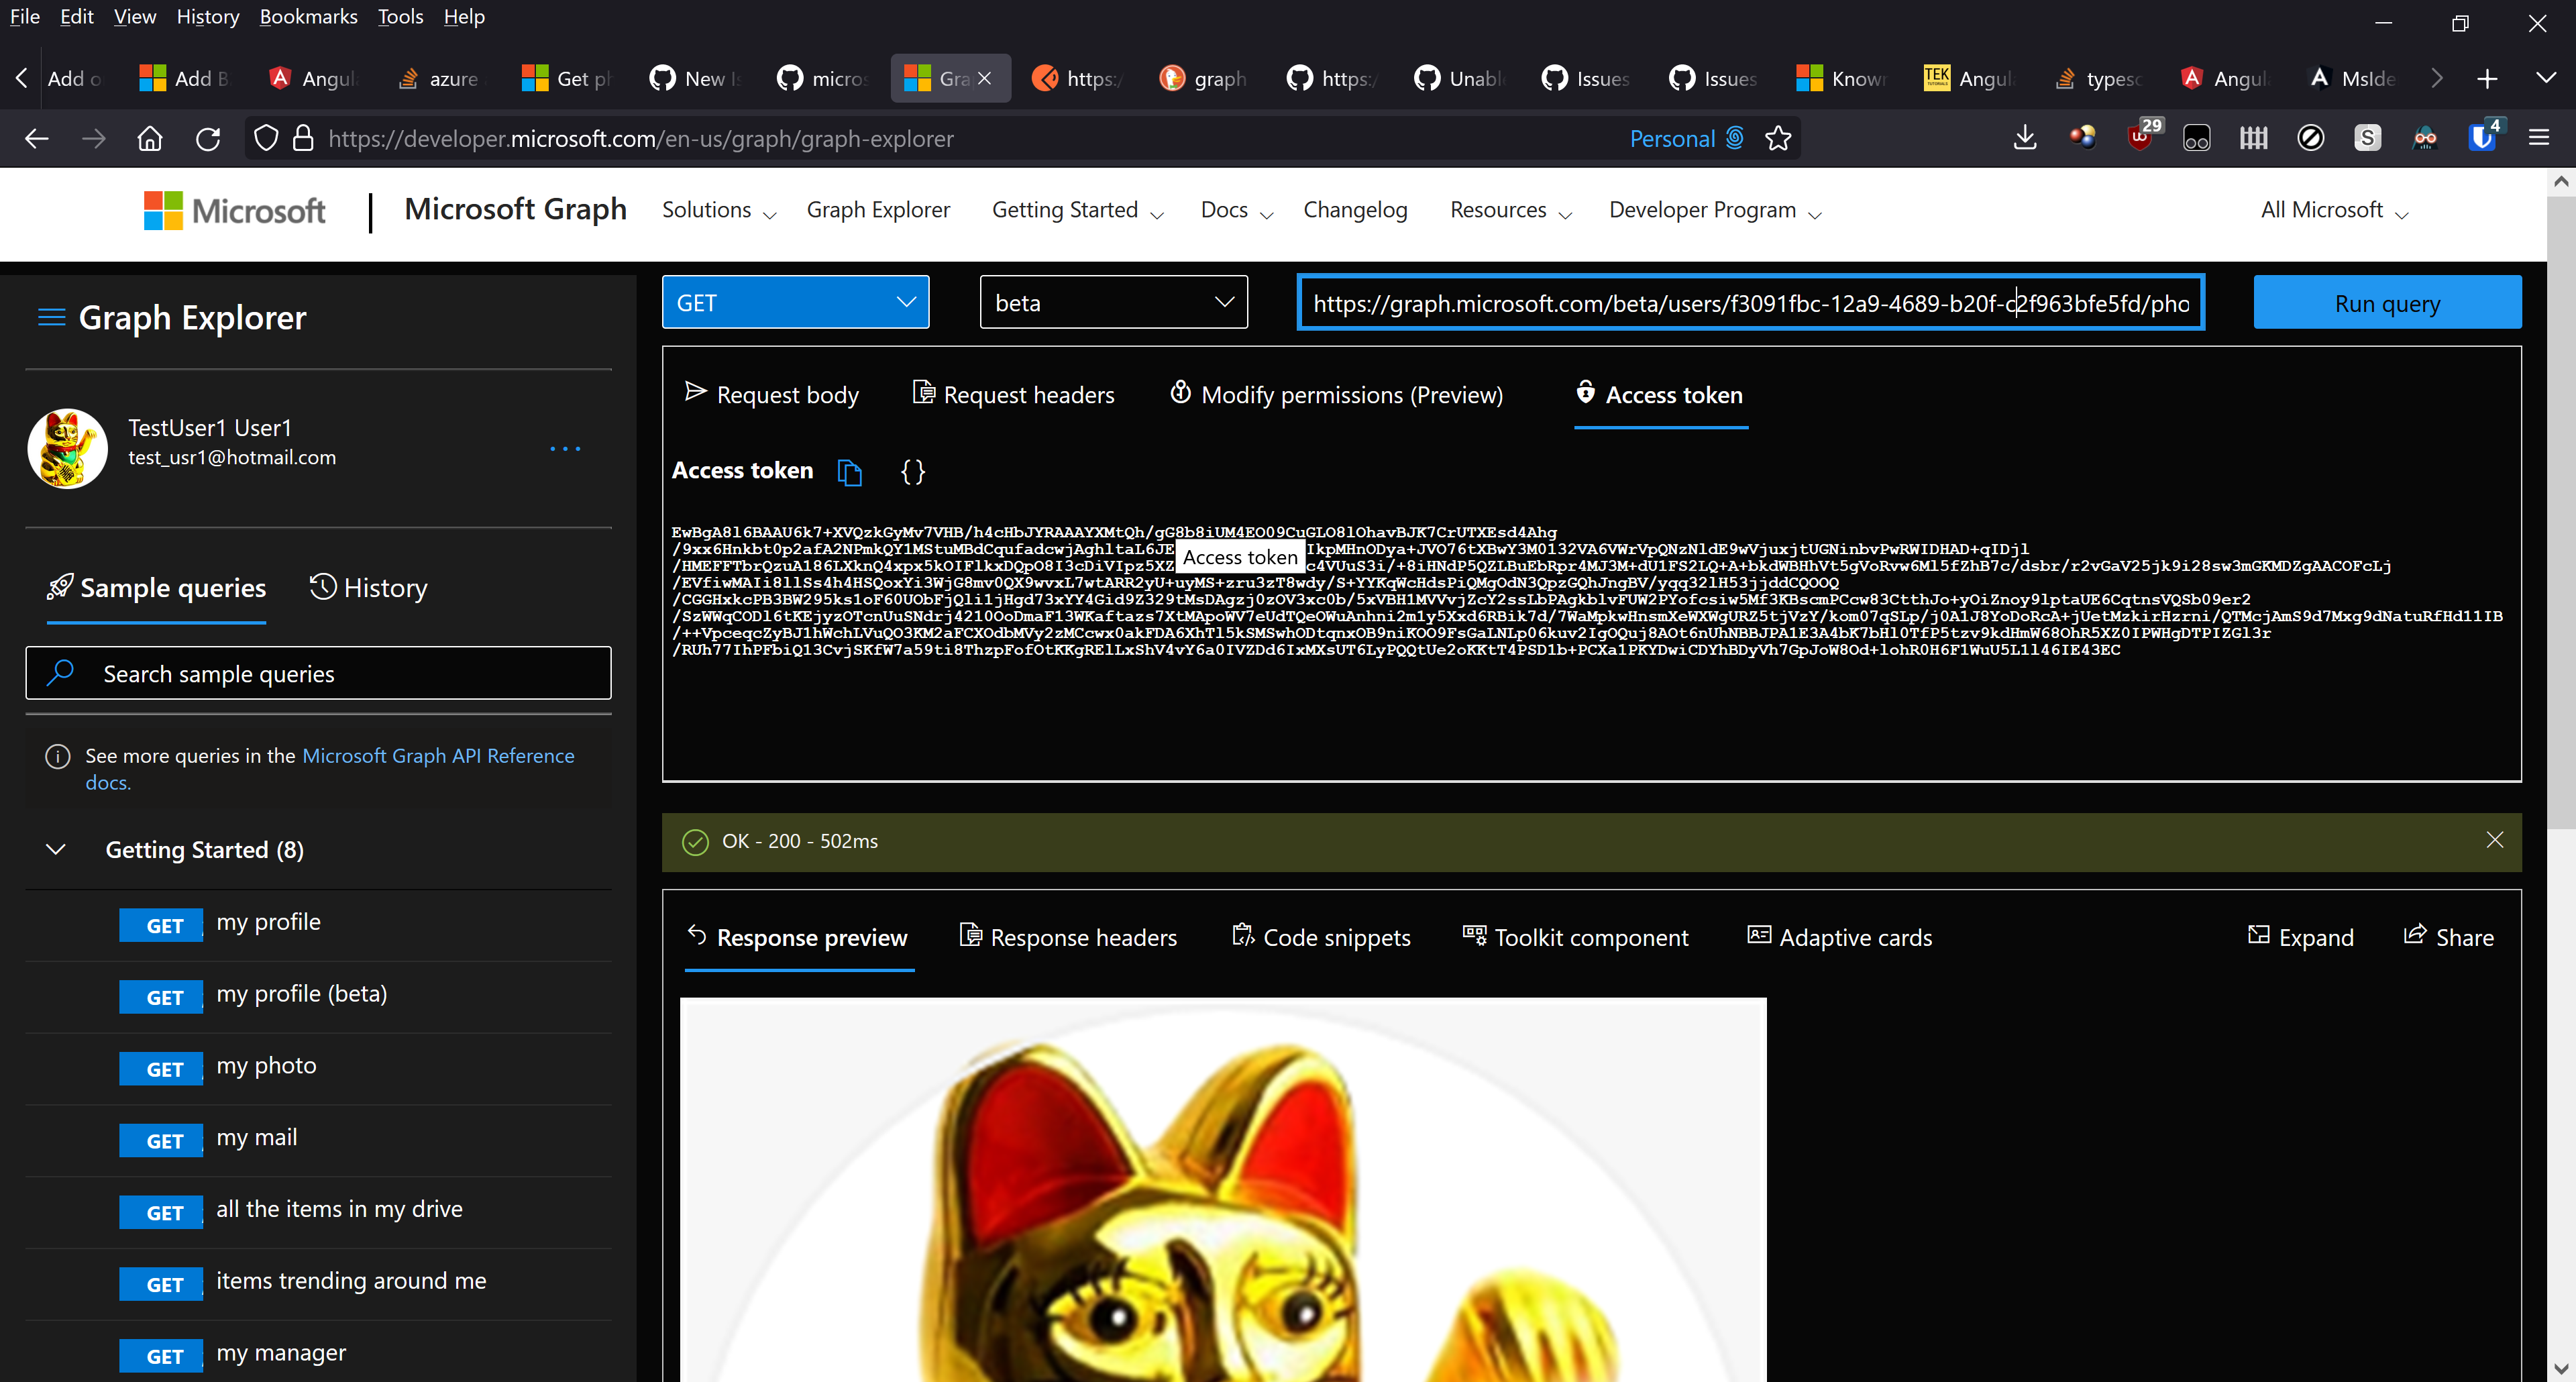The width and height of the screenshot is (2576, 1382).
Task: Expand the response preview panel
Action: click(x=2301, y=937)
